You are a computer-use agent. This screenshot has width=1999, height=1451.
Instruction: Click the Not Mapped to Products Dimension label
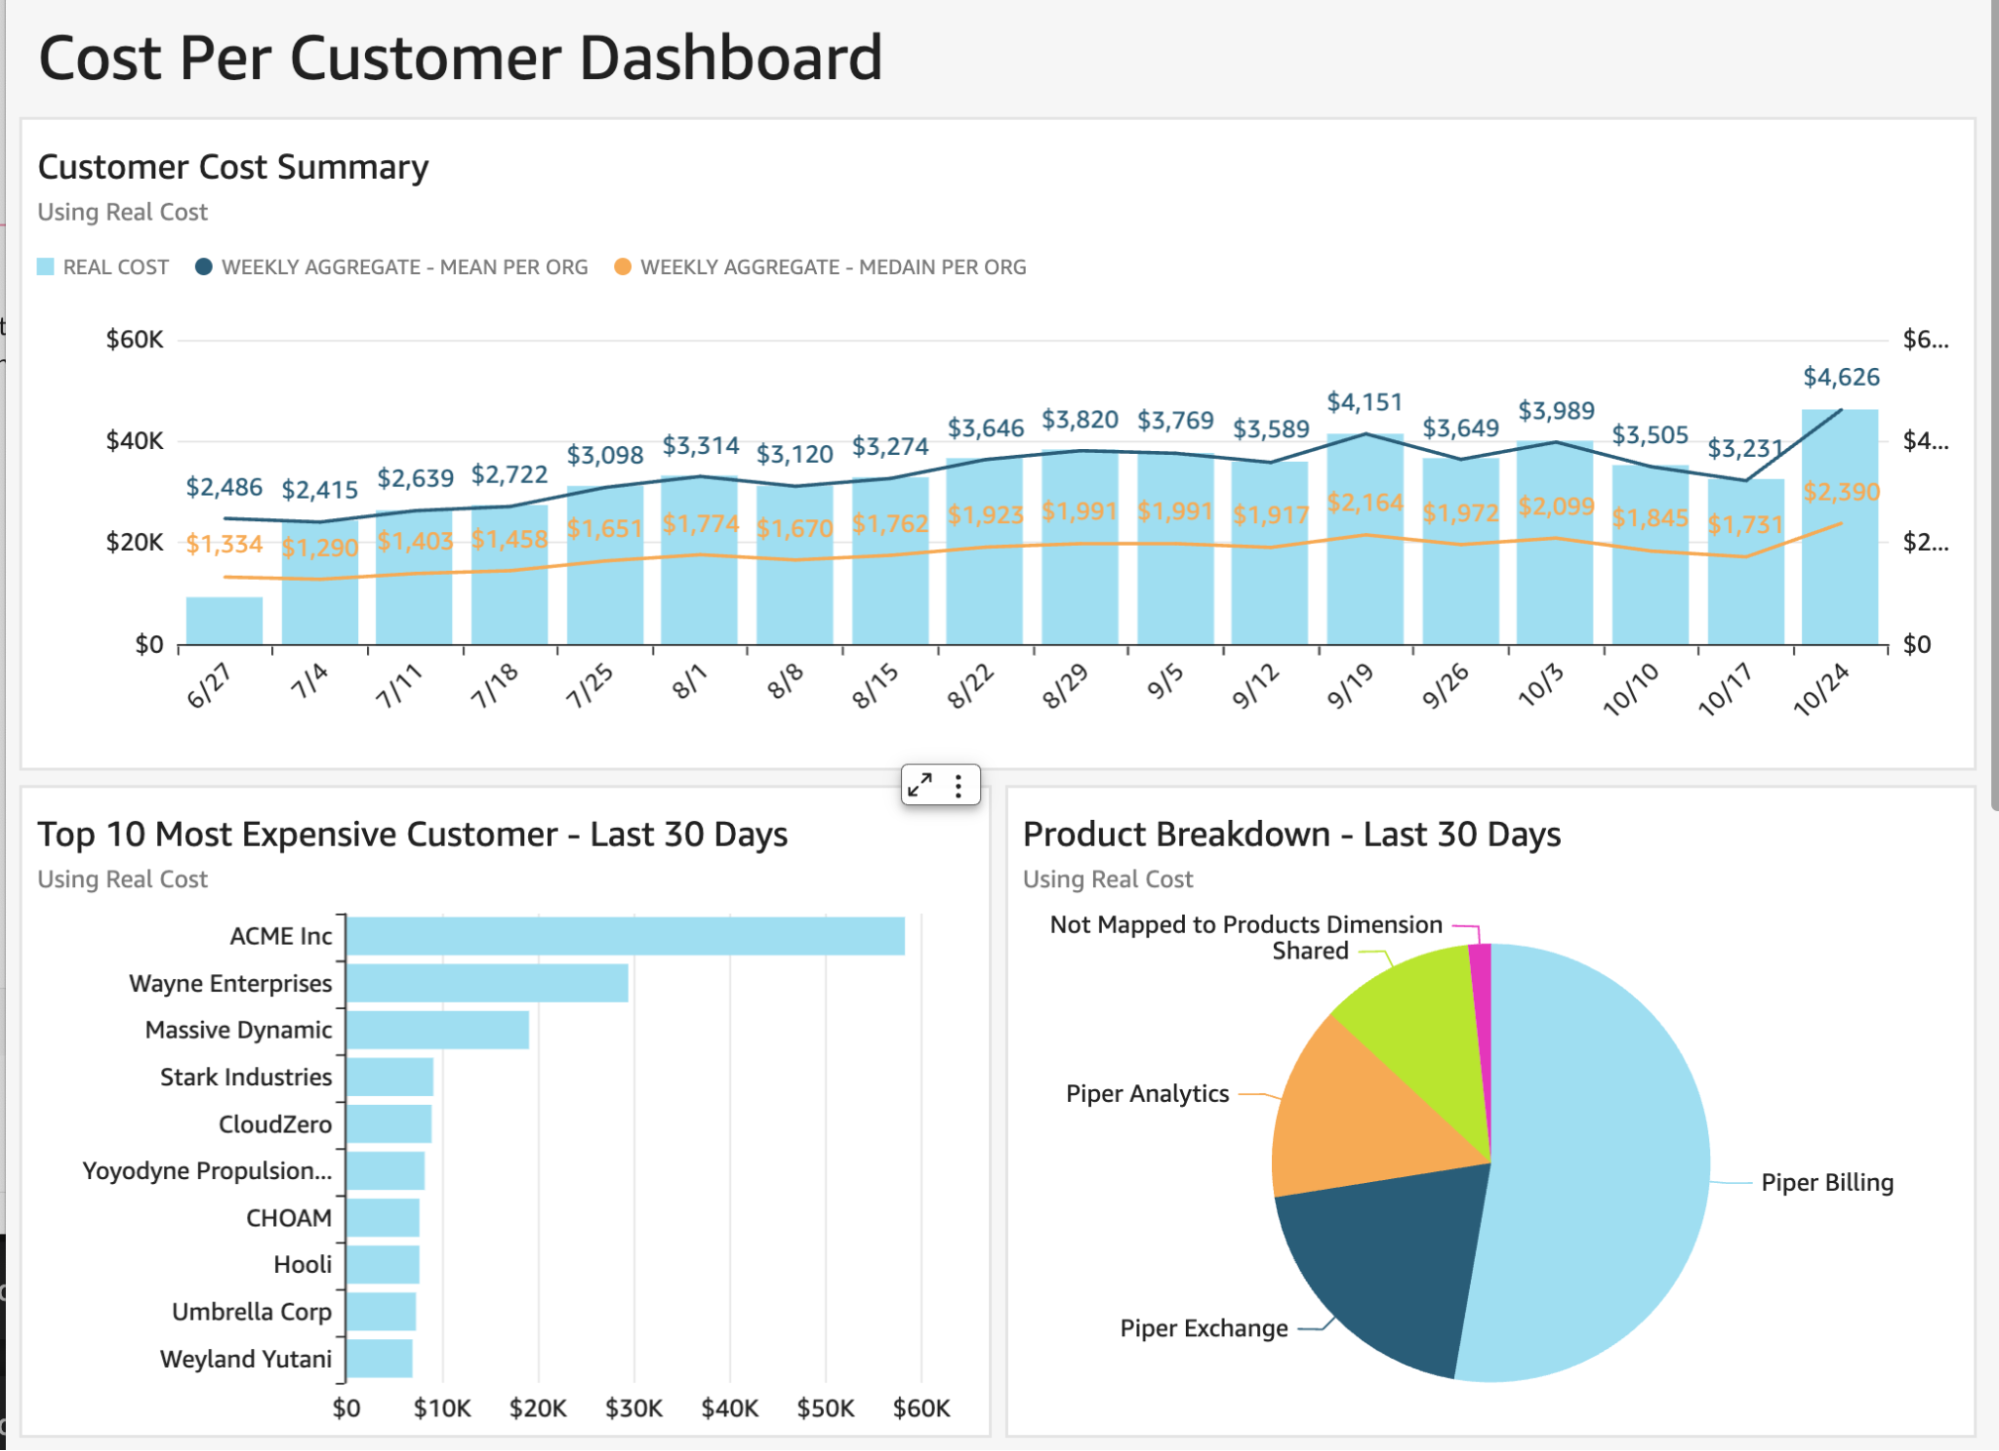tap(1246, 925)
